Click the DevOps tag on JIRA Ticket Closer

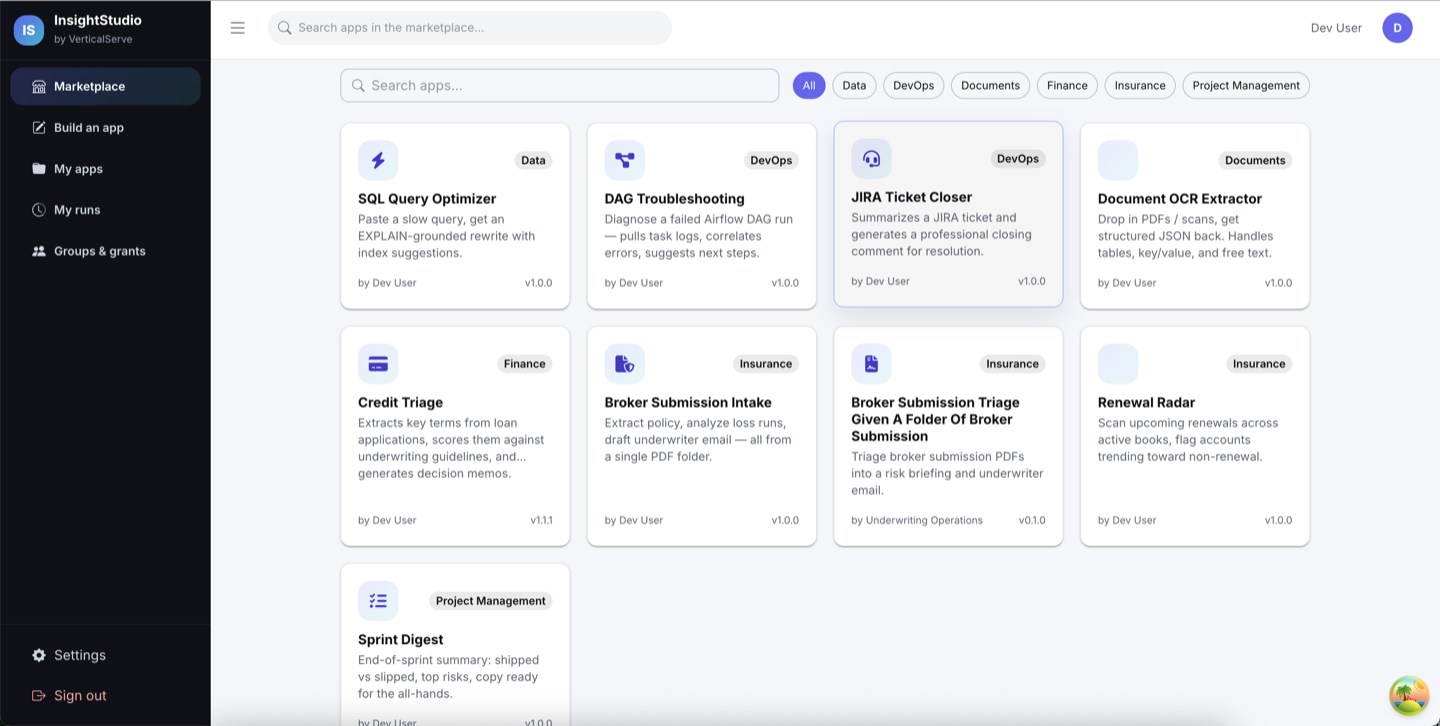pos(1018,159)
